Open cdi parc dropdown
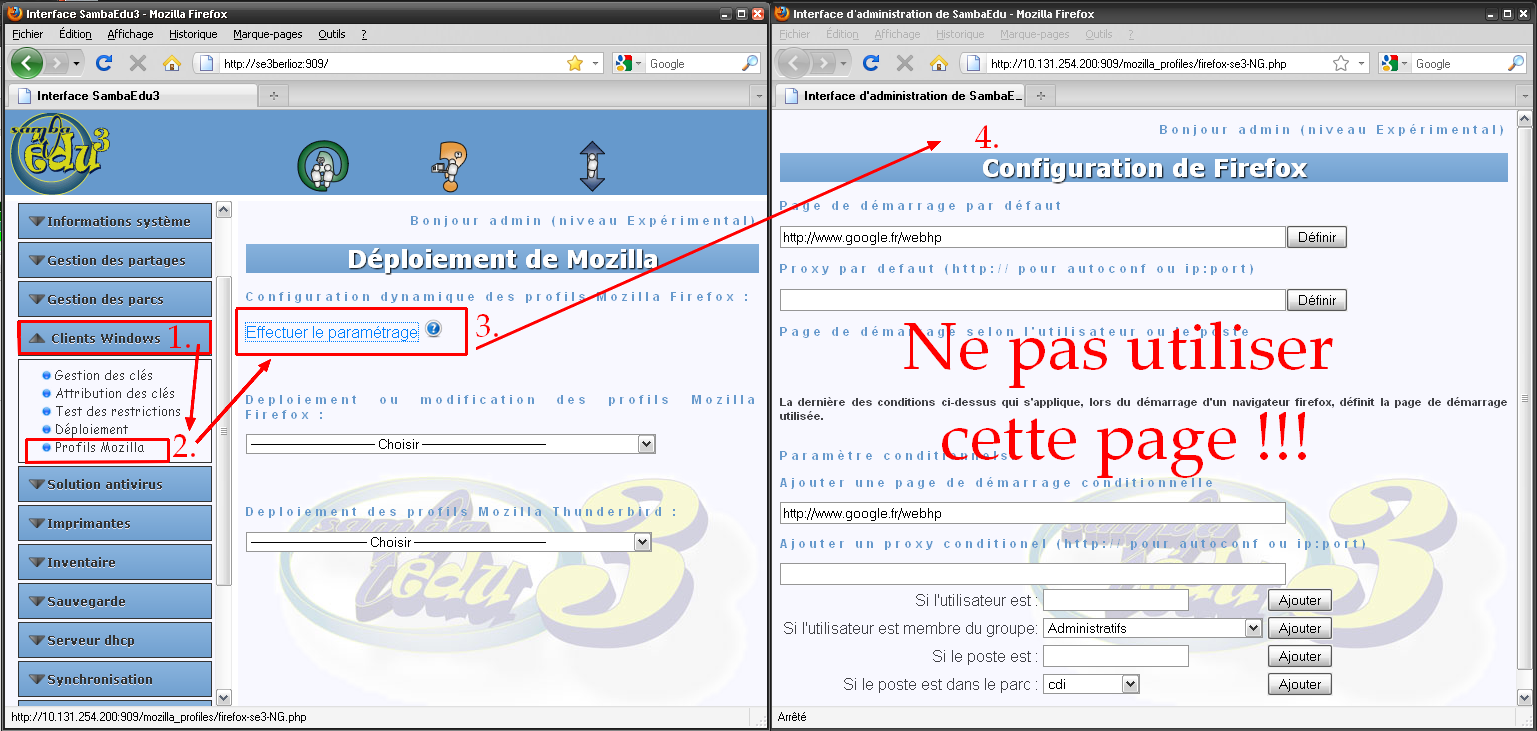This screenshot has height=731, width=1537. tap(1091, 684)
